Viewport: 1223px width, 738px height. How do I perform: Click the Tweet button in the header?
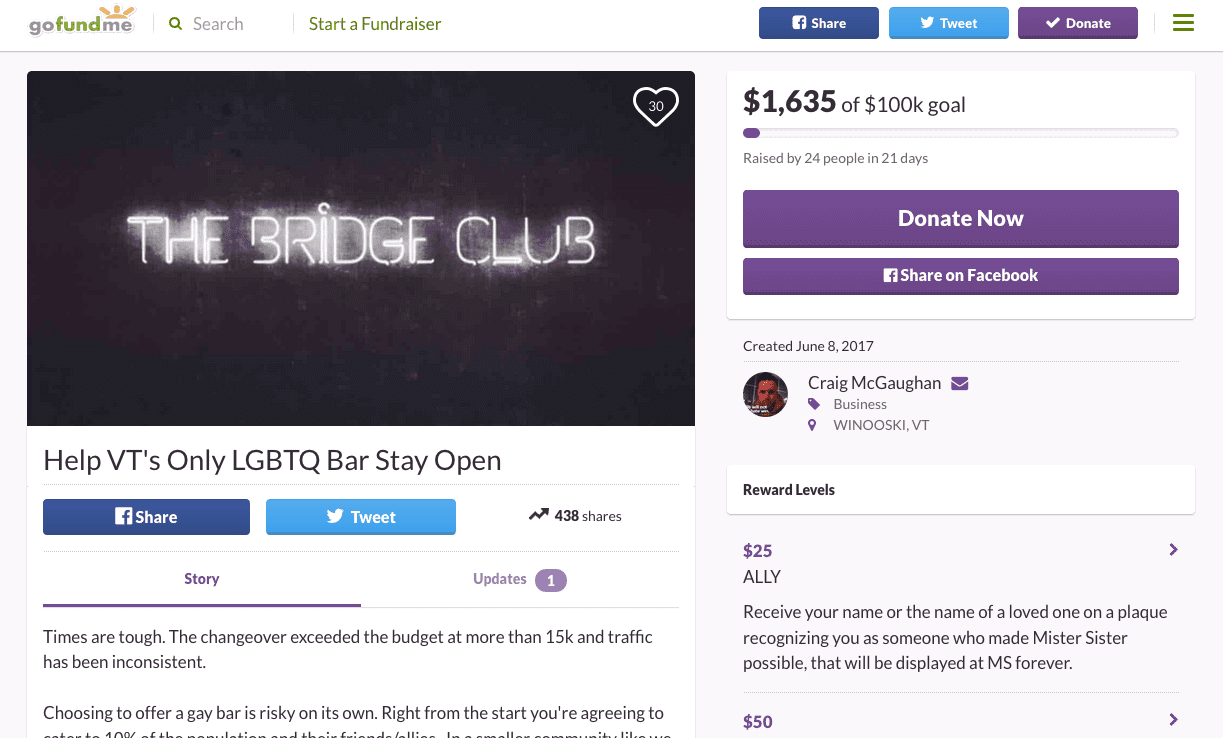[x=948, y=23]
